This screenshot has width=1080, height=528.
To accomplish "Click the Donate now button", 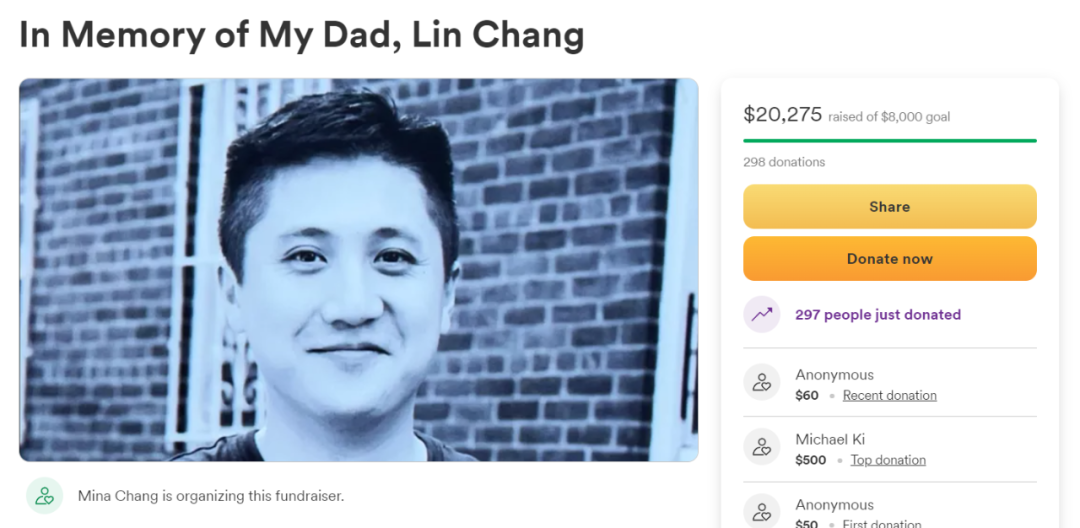I will 890,259.
